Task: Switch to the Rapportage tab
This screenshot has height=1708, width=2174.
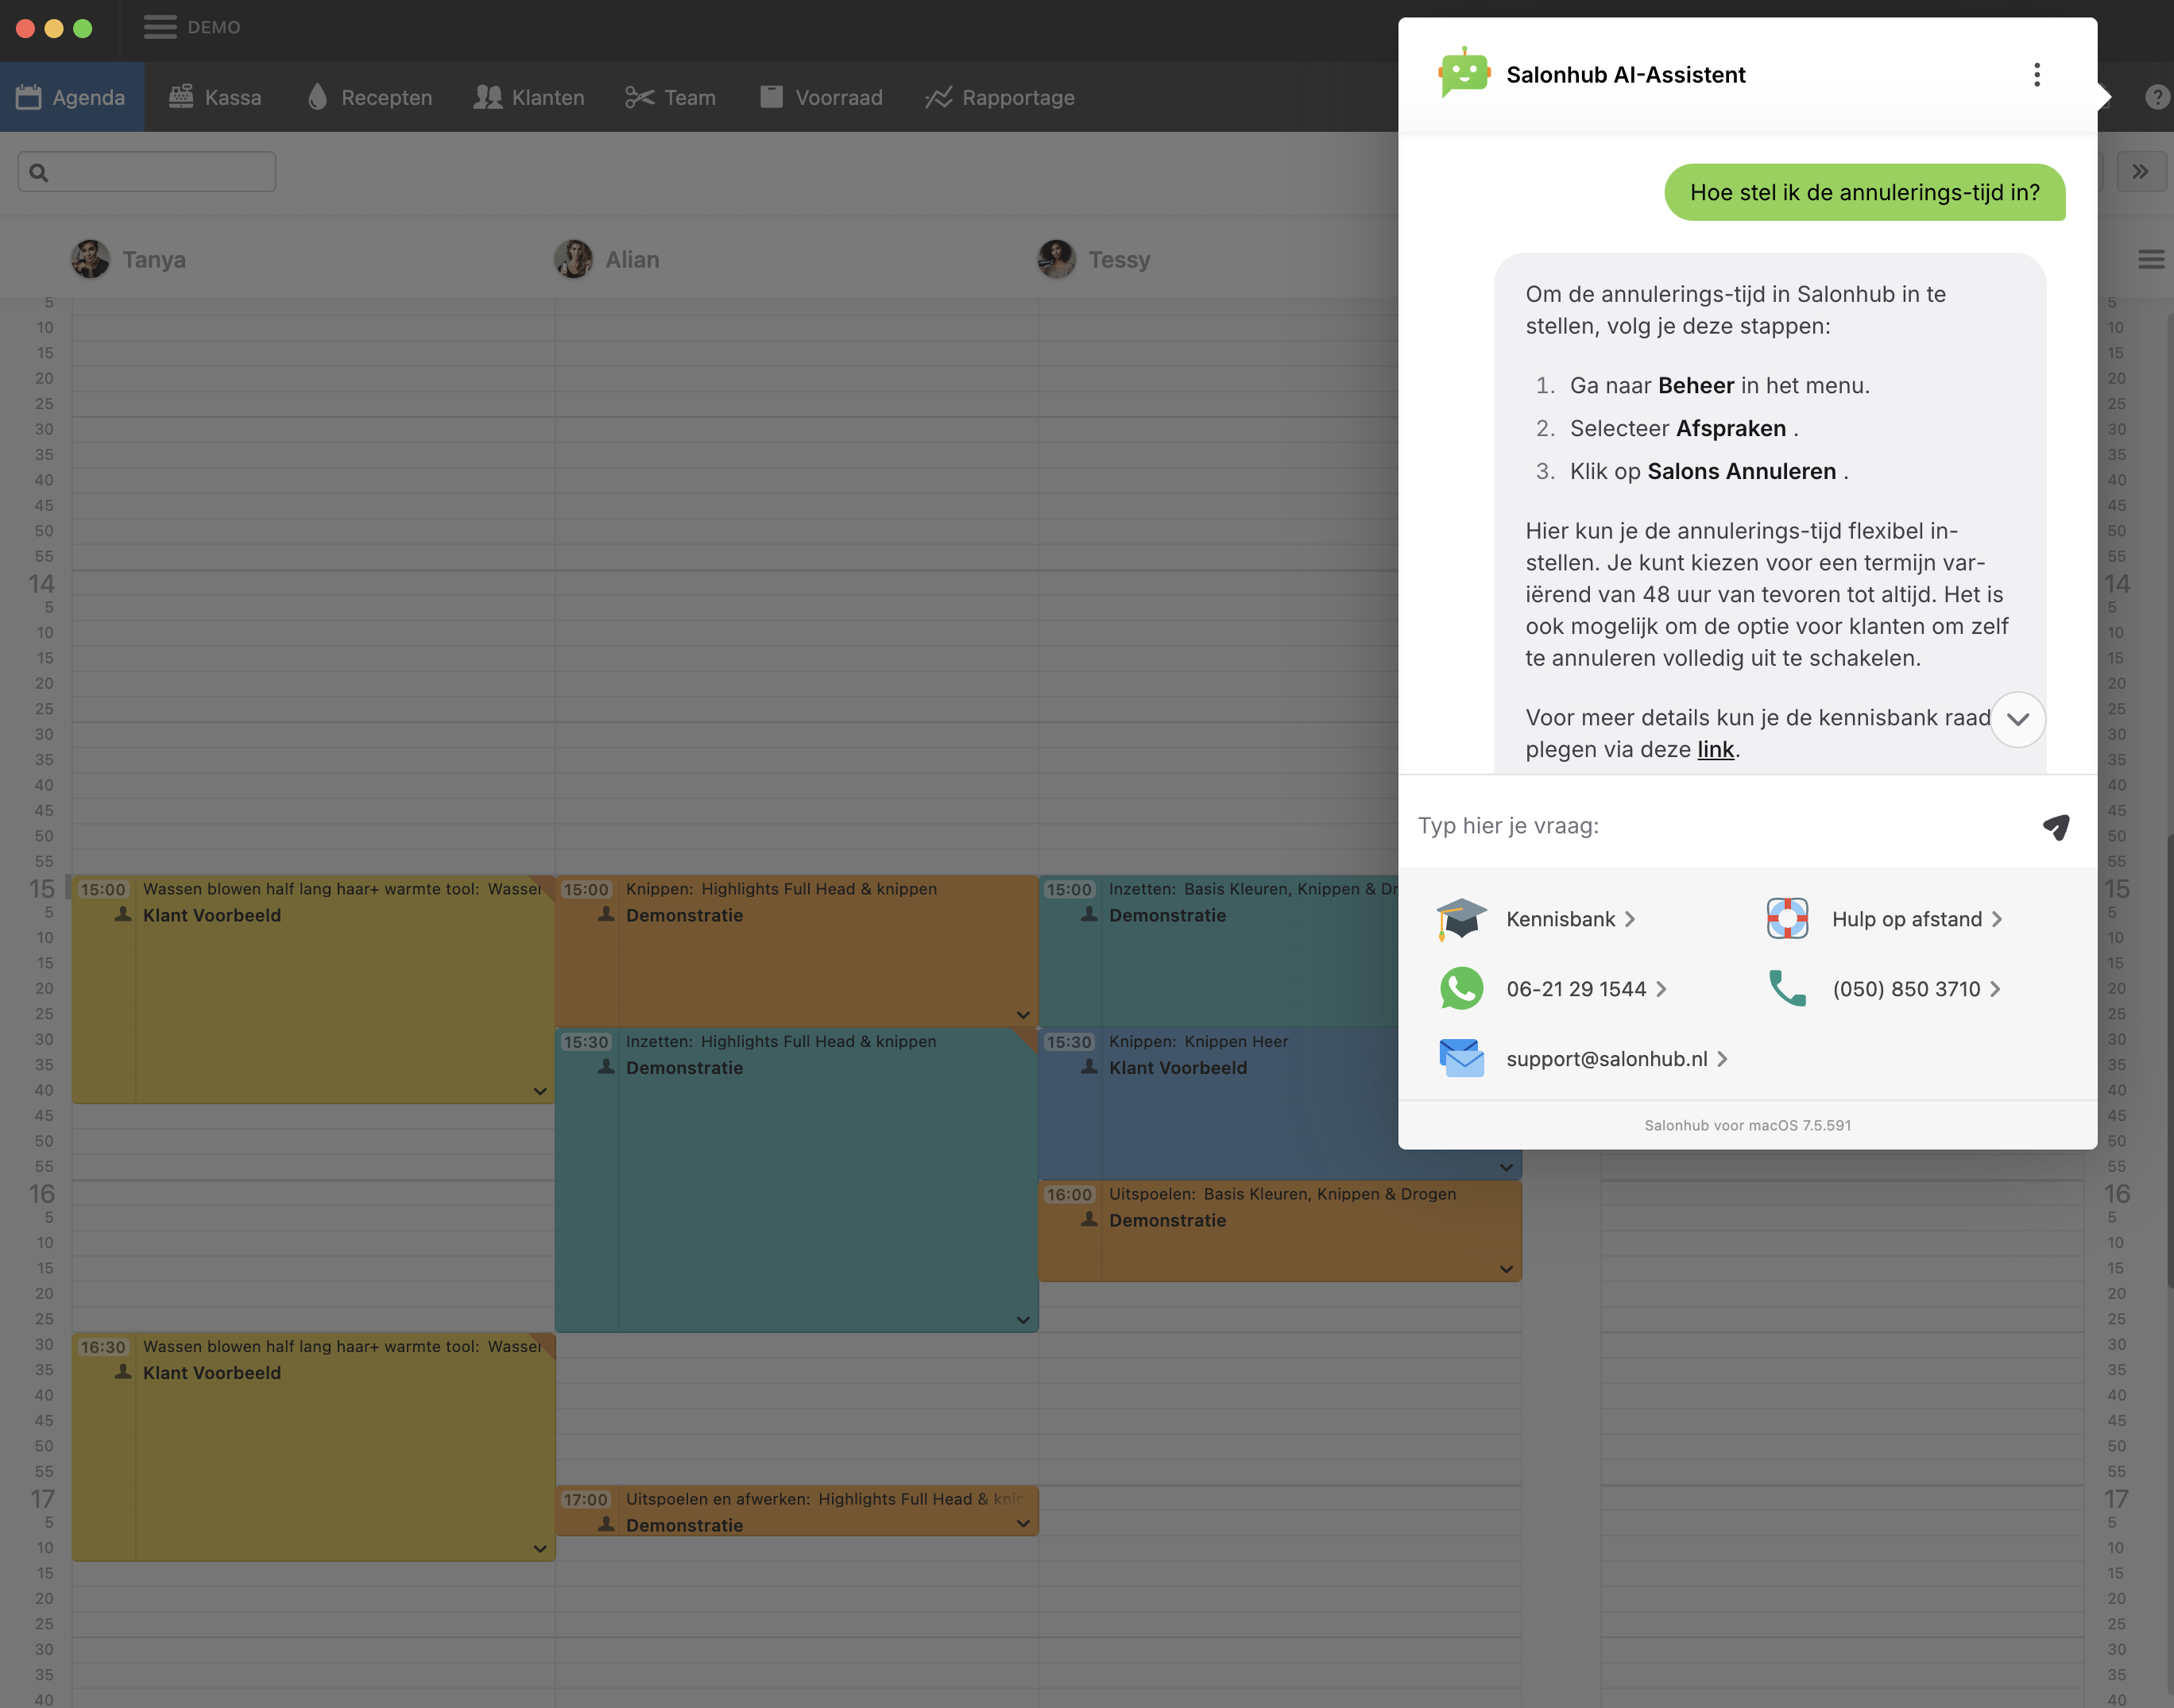Action: 999,97
